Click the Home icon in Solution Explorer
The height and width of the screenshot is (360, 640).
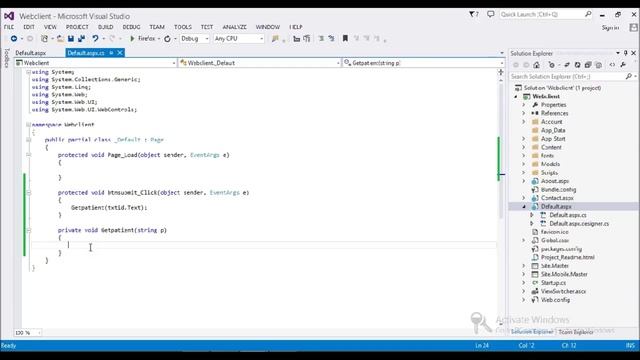[x=537, y=65]
